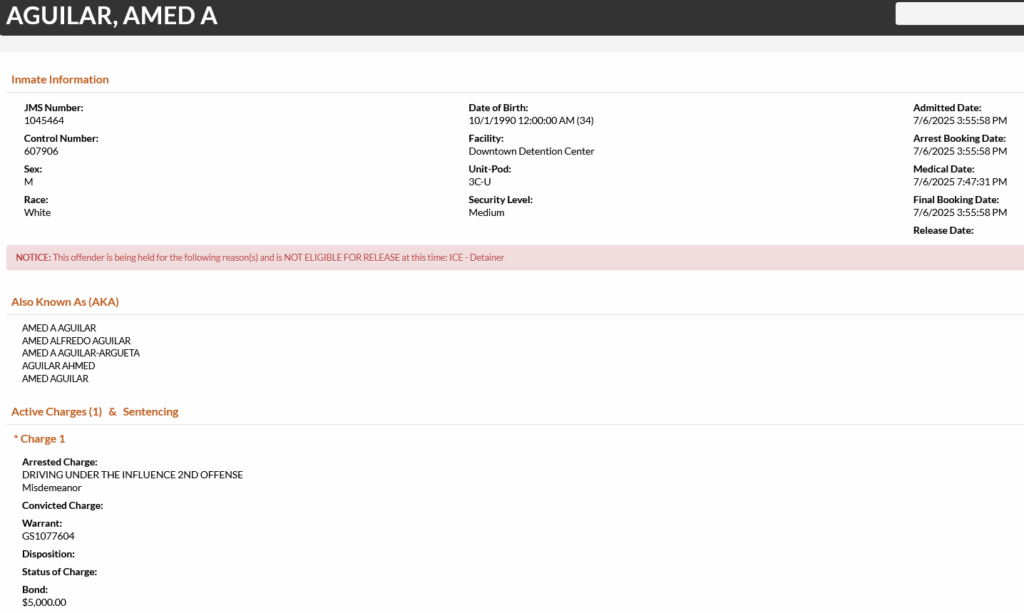Click the search input field in header
The image size is (1024, 613).
(959, 14)
